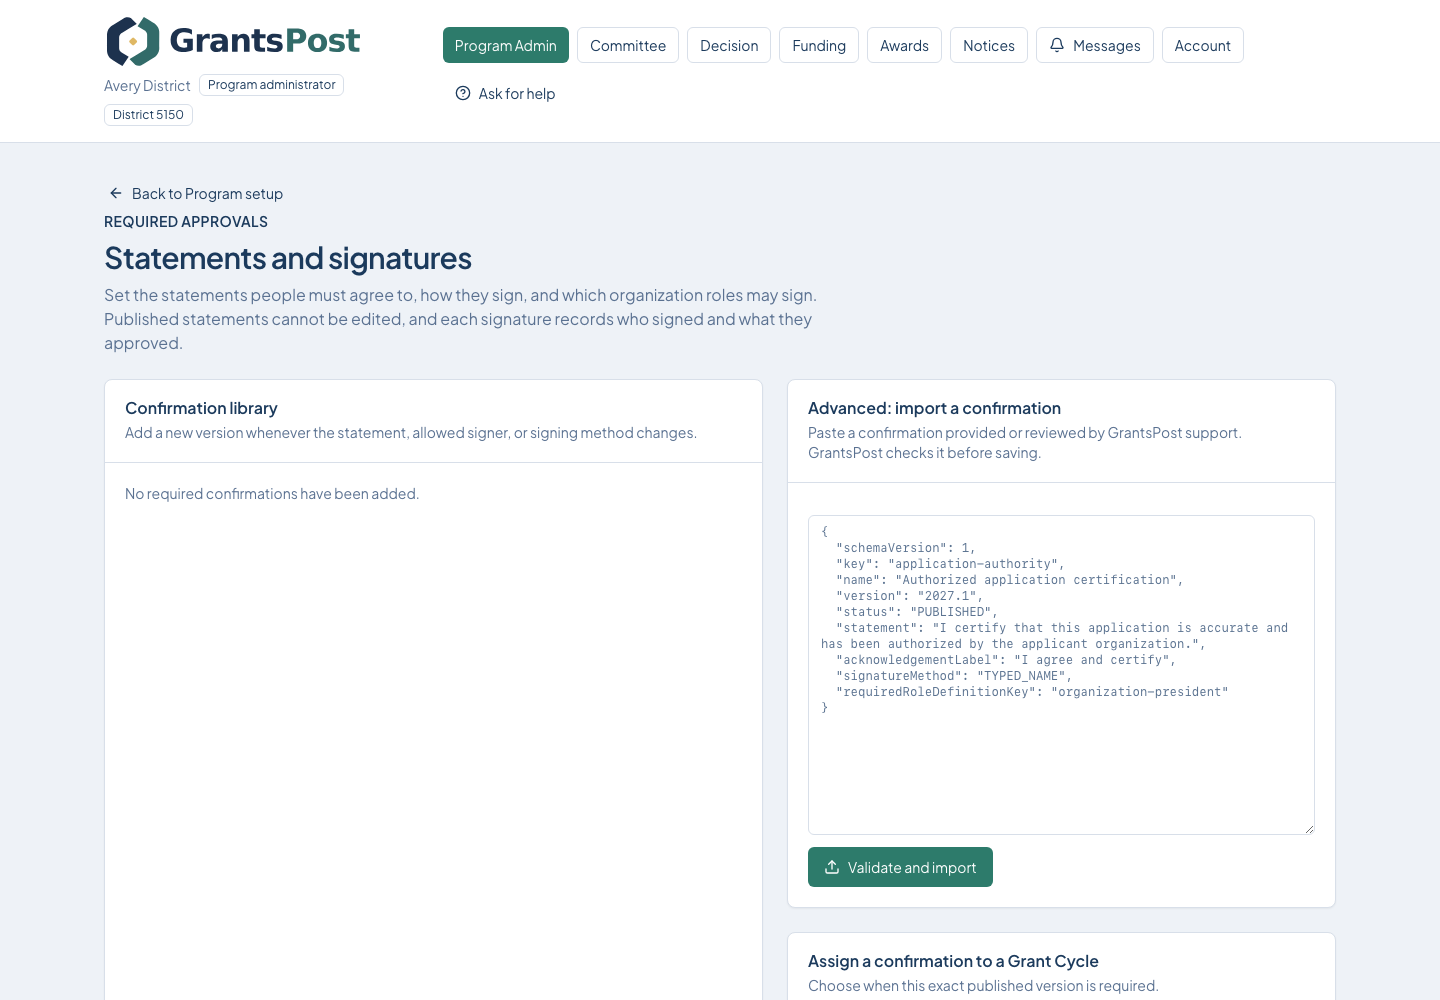Open the Account menu
The image size is (1440, 1000).
point(1203,45)
